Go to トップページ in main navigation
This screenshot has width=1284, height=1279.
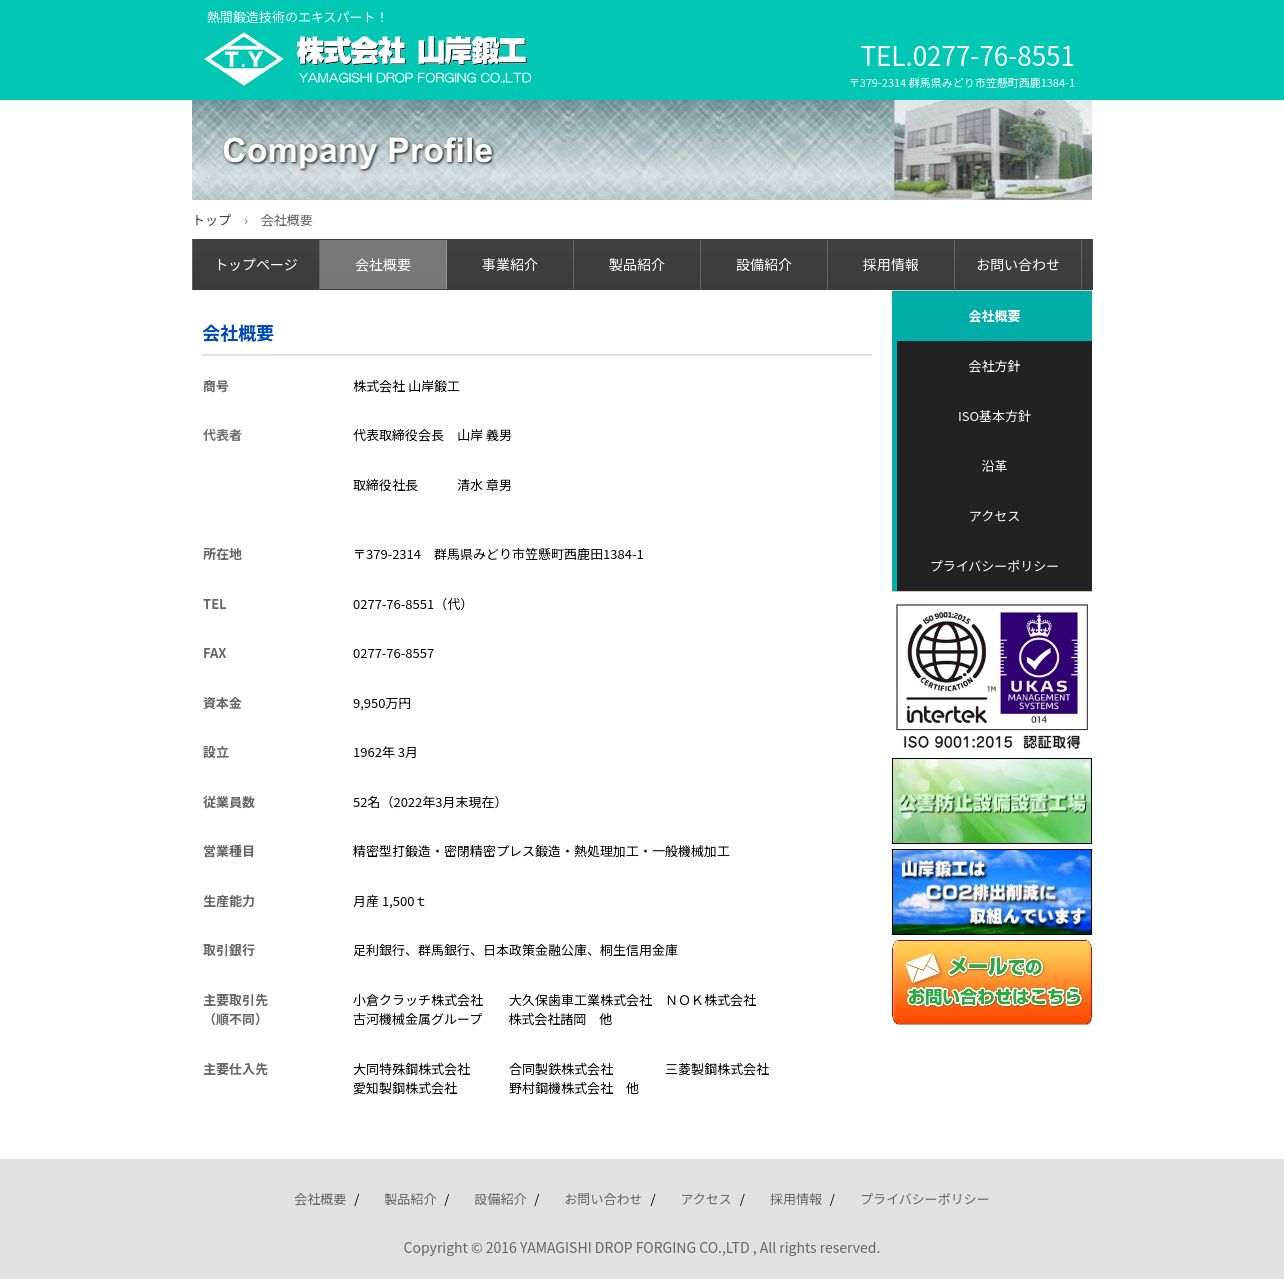pyautogui.click(x=256, y=265)
